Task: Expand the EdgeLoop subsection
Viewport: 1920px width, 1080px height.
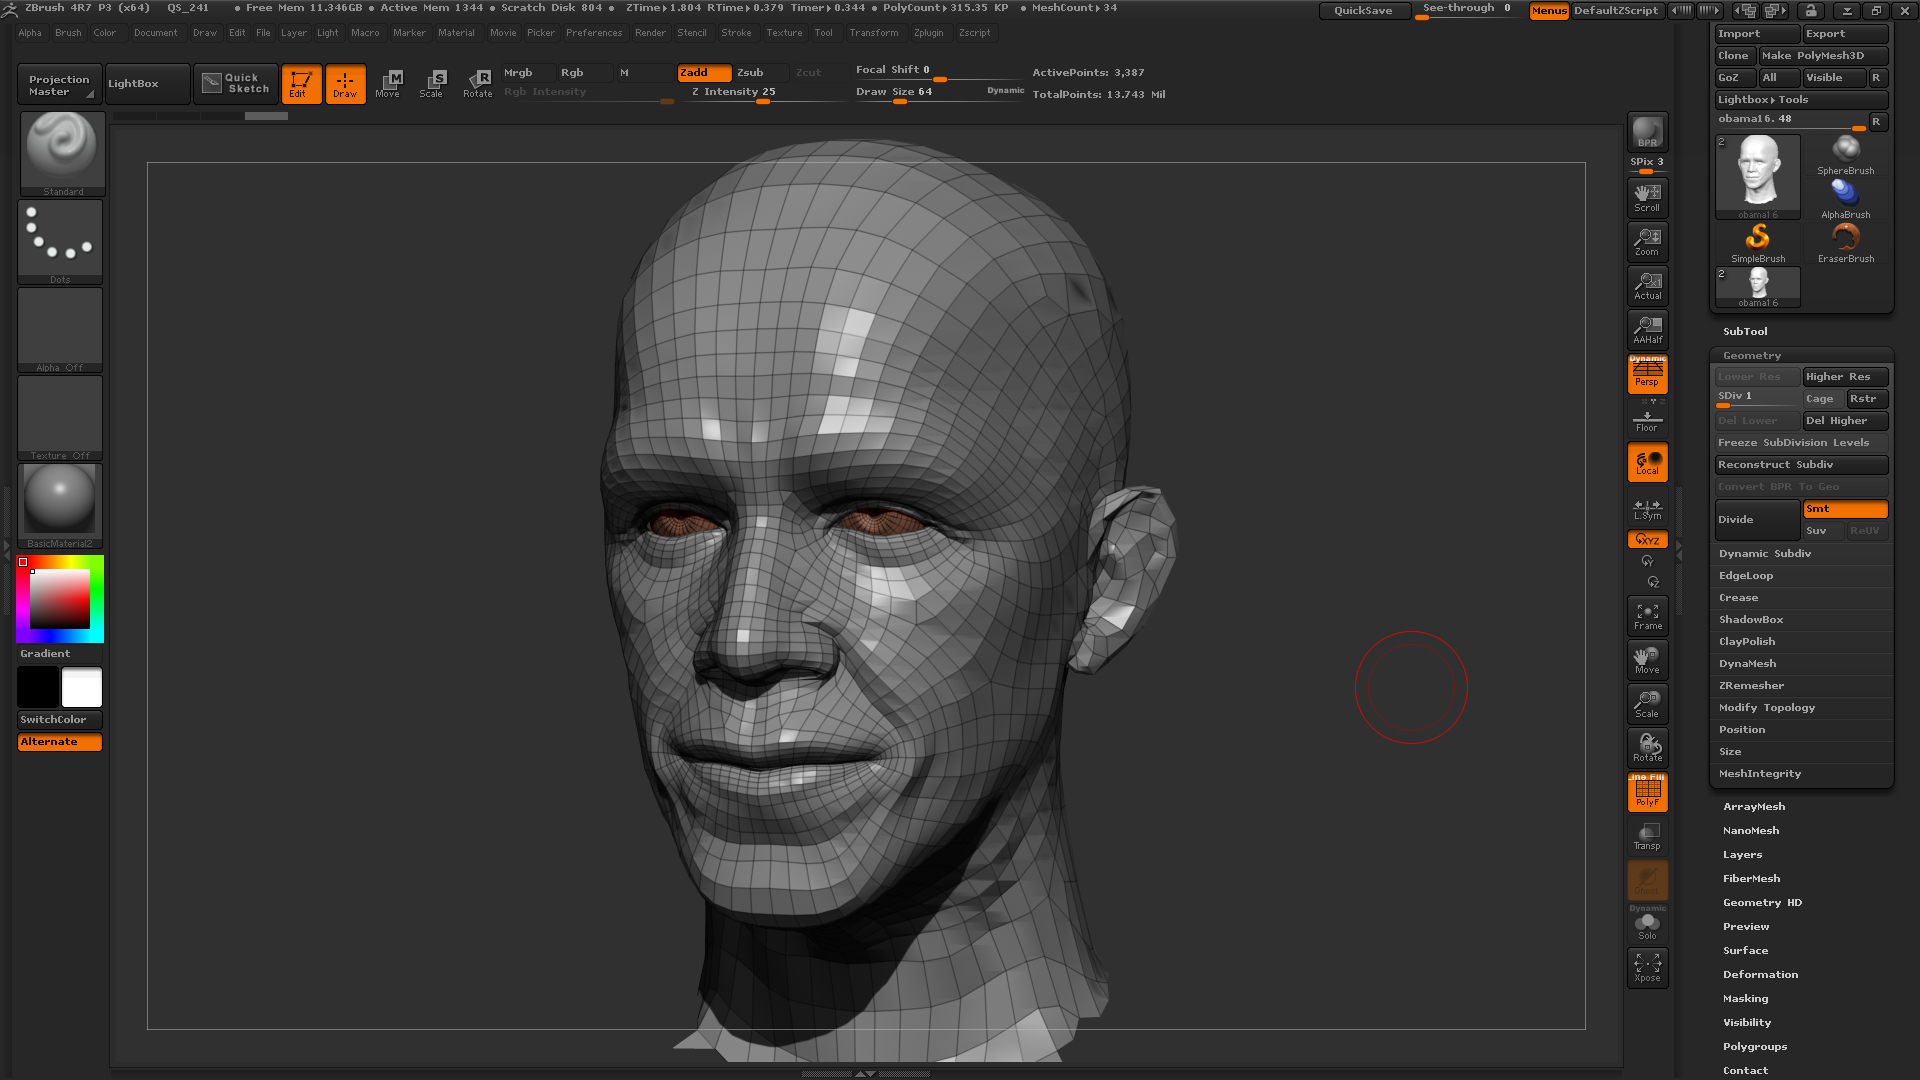Action: tap(1746, 576)
